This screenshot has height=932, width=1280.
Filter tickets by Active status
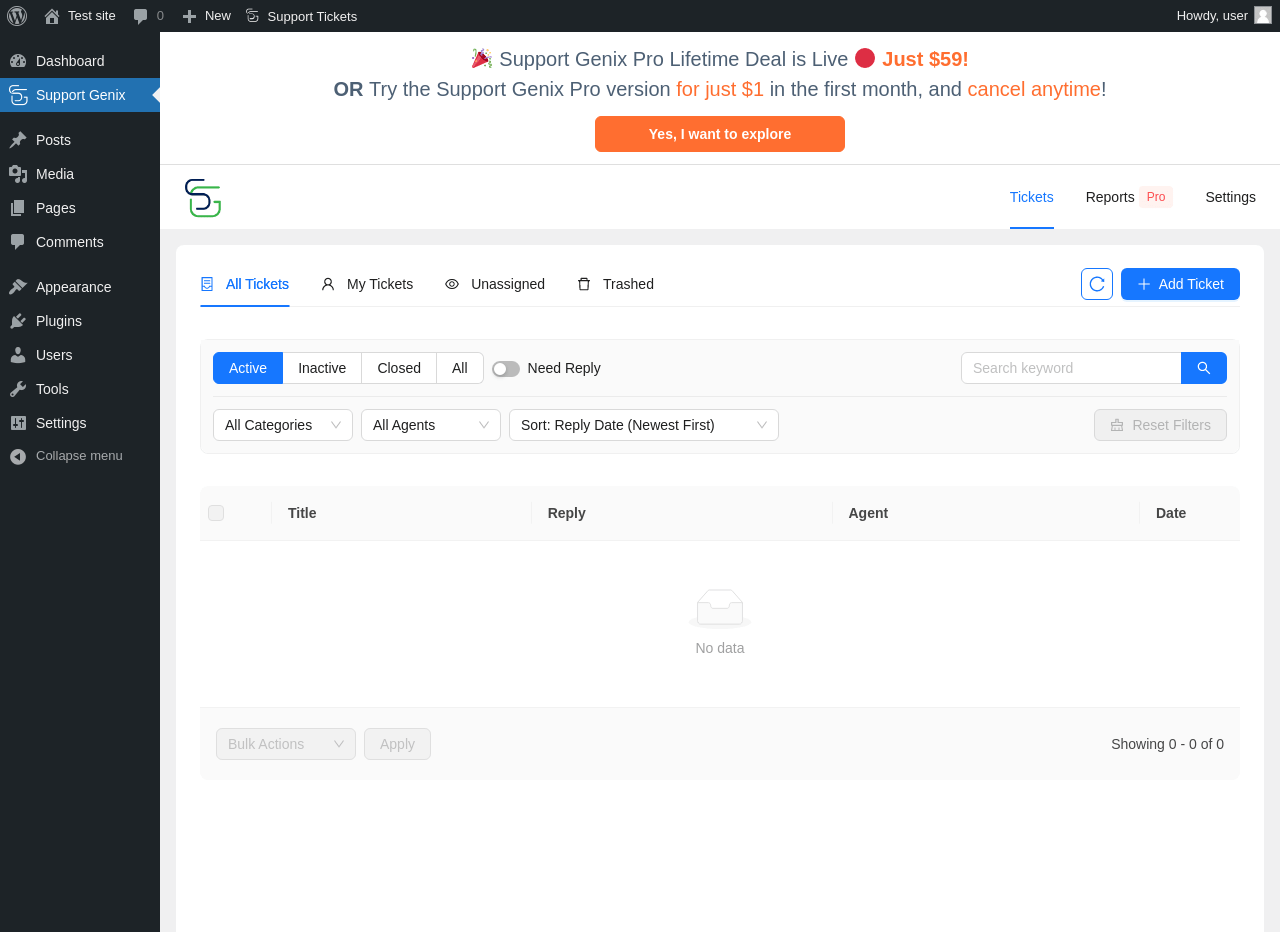248,368
